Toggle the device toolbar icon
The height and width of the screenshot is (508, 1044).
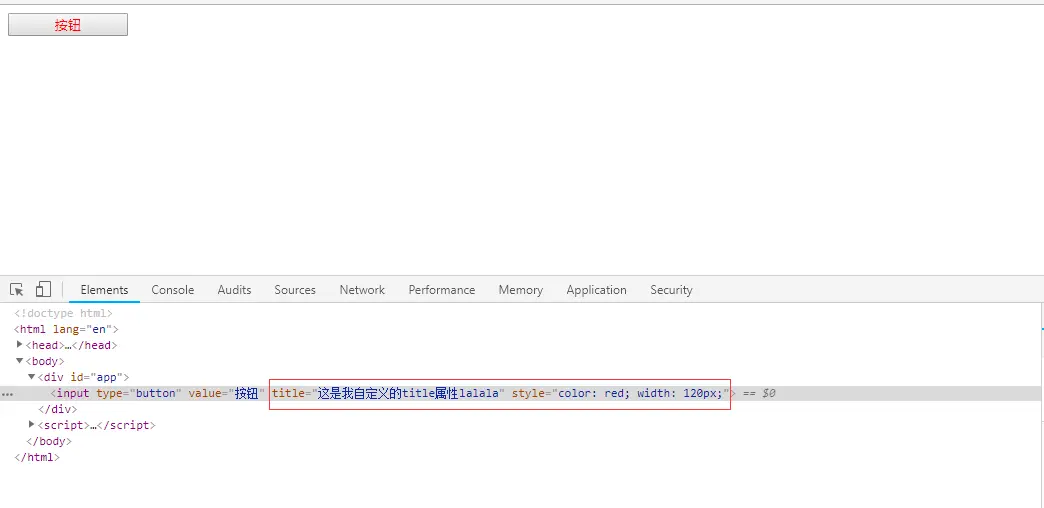click(43, 289)
